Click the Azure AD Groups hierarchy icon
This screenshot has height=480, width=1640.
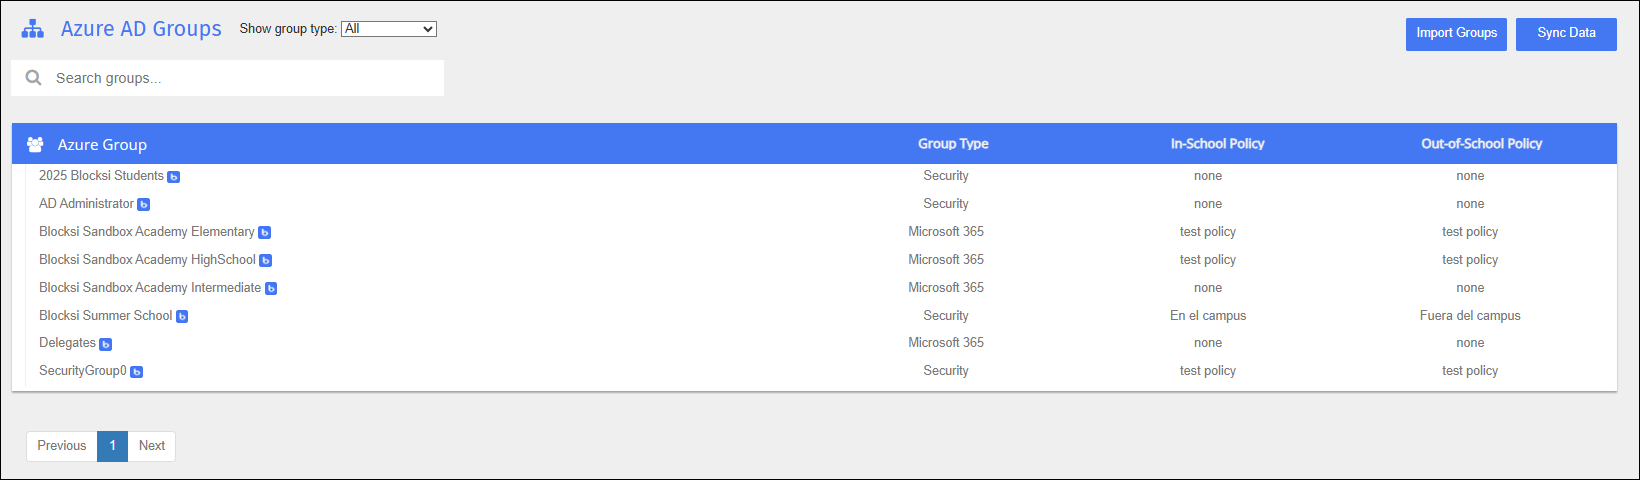[x=33, y=29]
